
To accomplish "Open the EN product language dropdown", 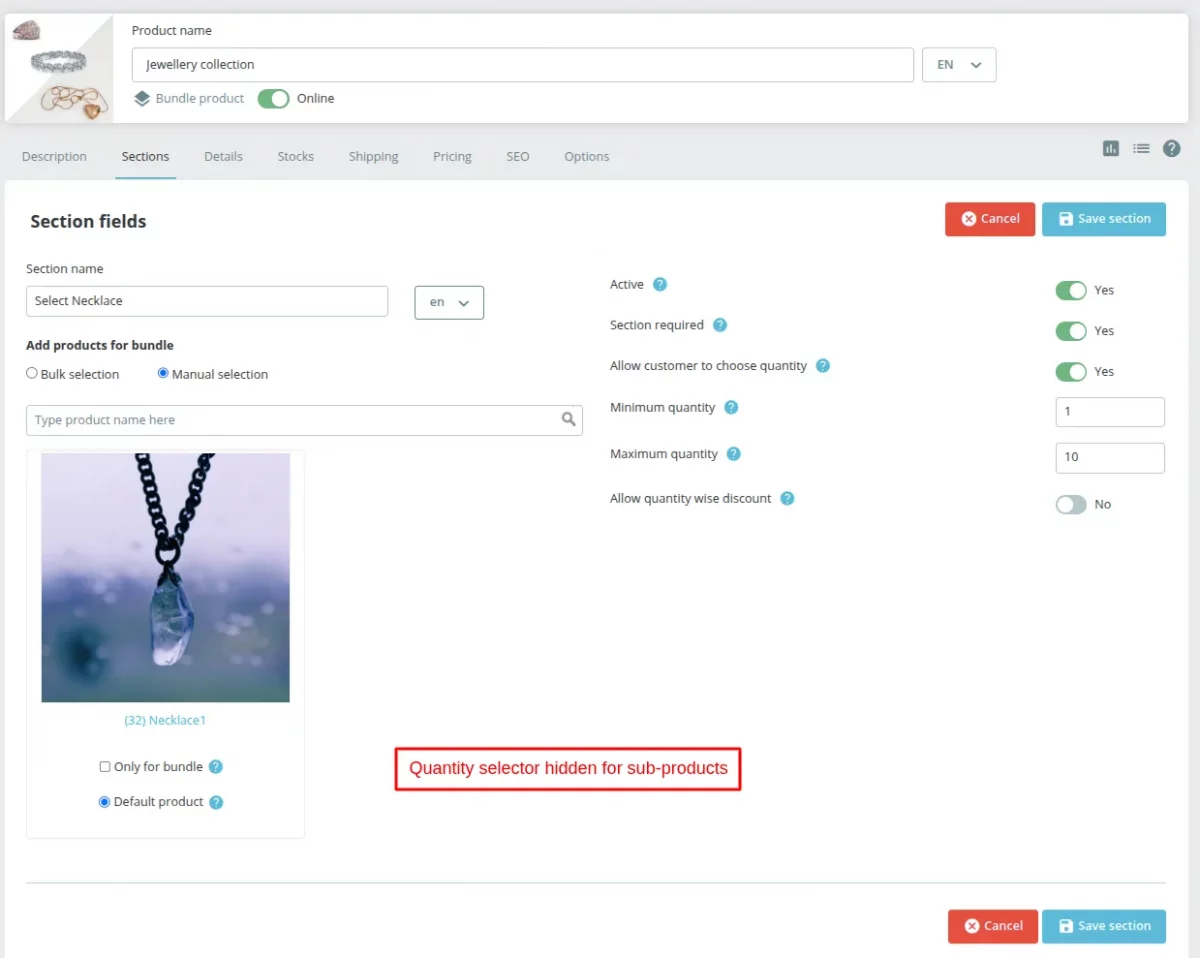I will (x=959, y=65).
